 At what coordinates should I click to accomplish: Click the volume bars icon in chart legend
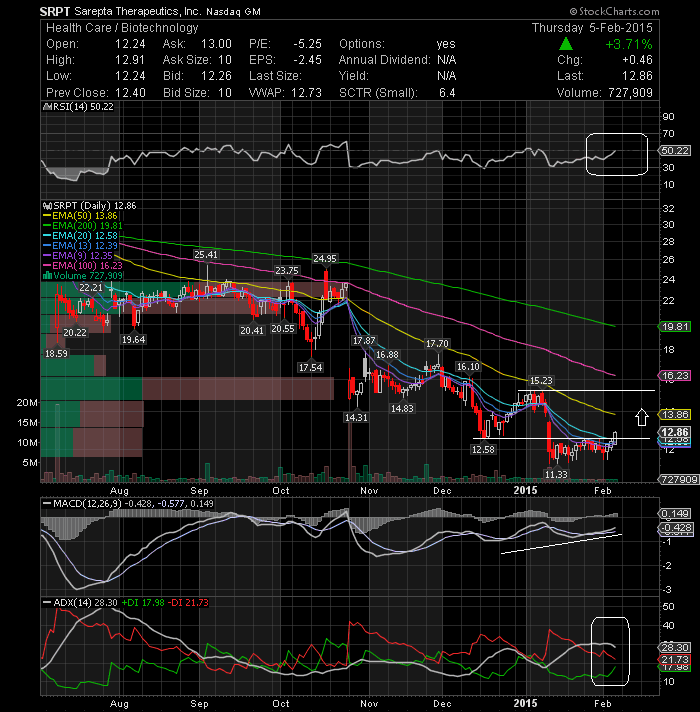(47, 275)
